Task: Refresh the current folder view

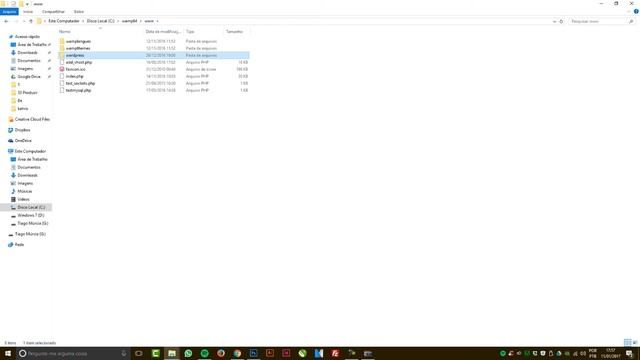Action: pyautogui.click(x=561, y=21)
